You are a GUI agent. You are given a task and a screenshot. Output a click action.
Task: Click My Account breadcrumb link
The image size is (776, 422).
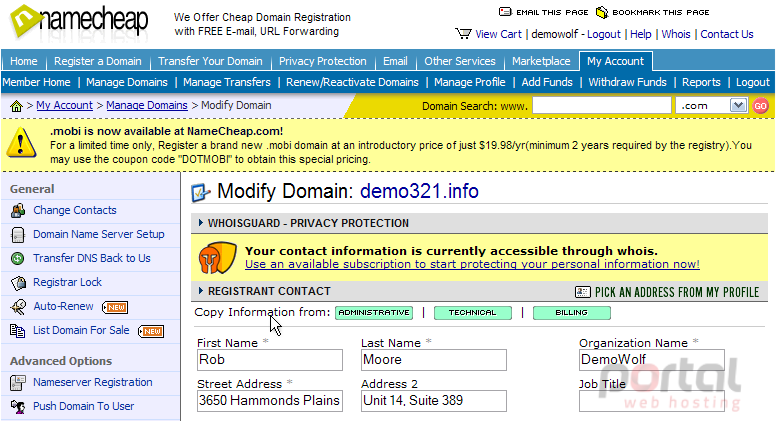click(64, 105)
